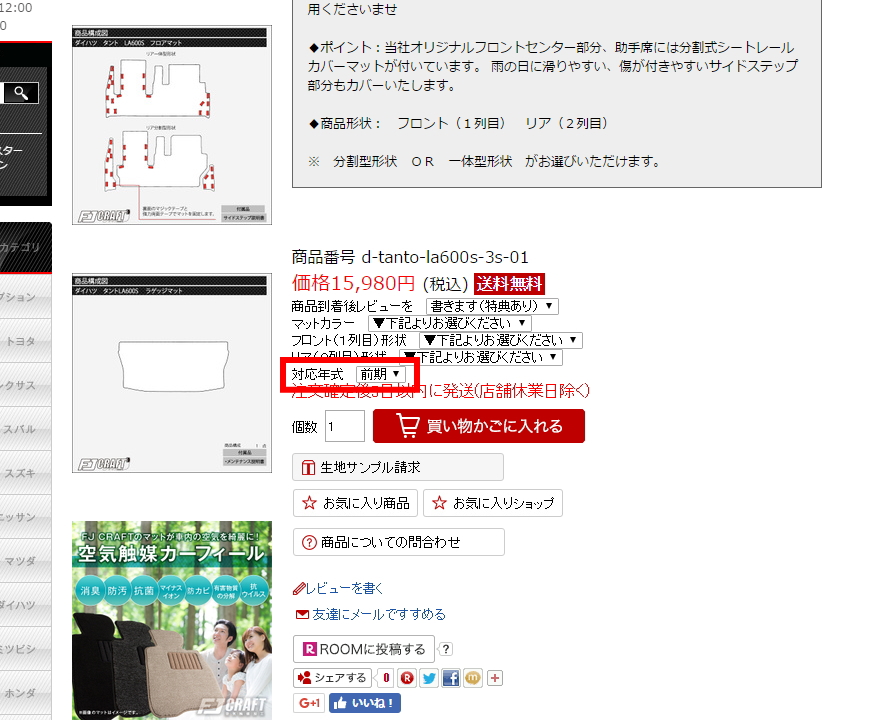Select トヨタ in category sidebar
The width and height of the screenshot is (890, 720).
pyautogui.click(x=20, y=341)
